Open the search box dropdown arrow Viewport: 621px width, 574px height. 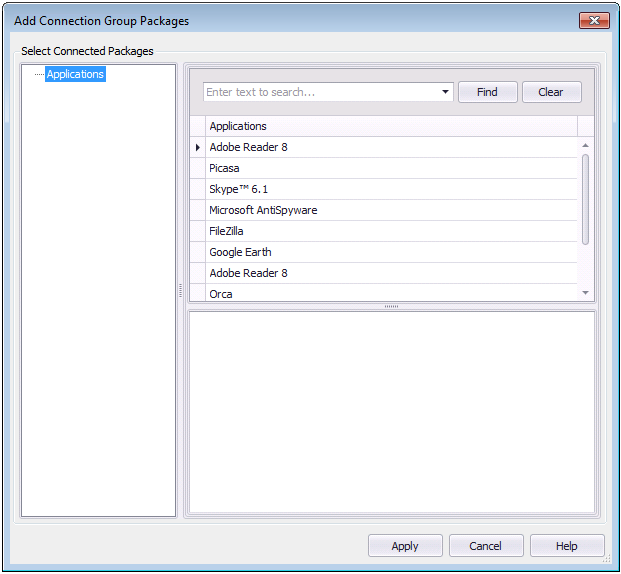point(445,92)
